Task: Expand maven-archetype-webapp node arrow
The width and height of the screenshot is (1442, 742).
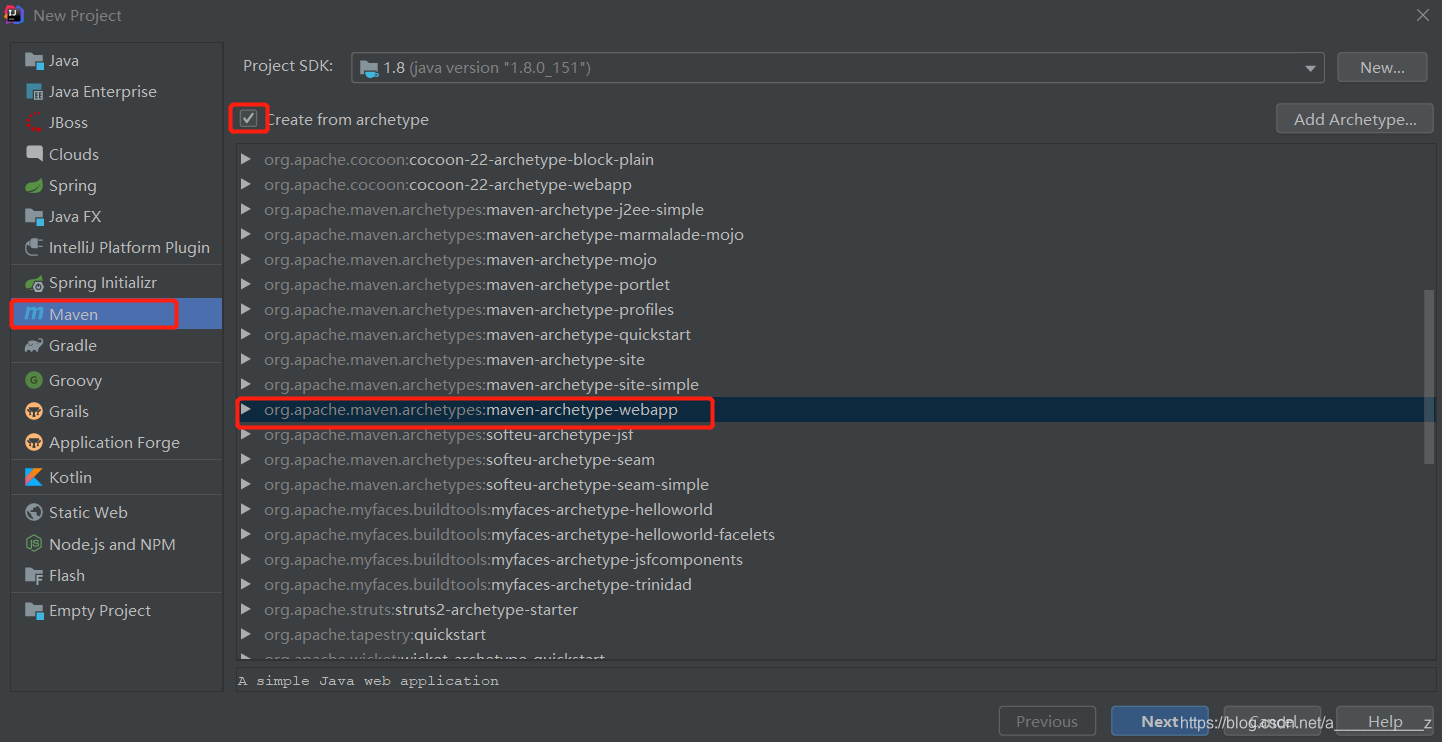Action: [x=246, y=409]
